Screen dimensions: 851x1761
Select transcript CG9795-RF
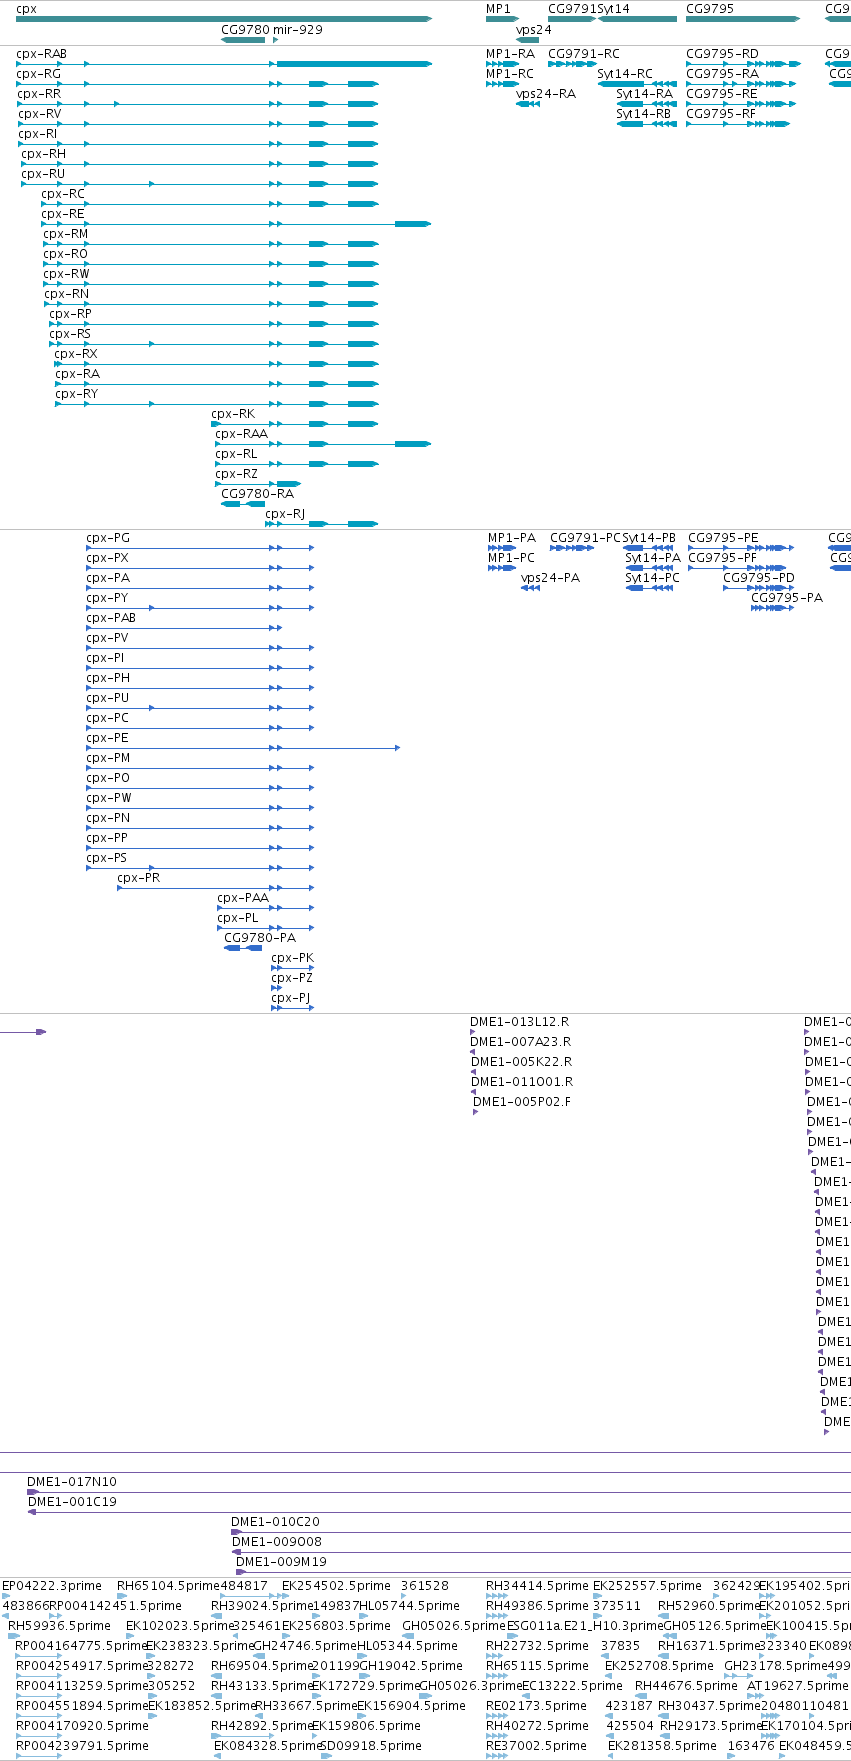coord(721,114)
